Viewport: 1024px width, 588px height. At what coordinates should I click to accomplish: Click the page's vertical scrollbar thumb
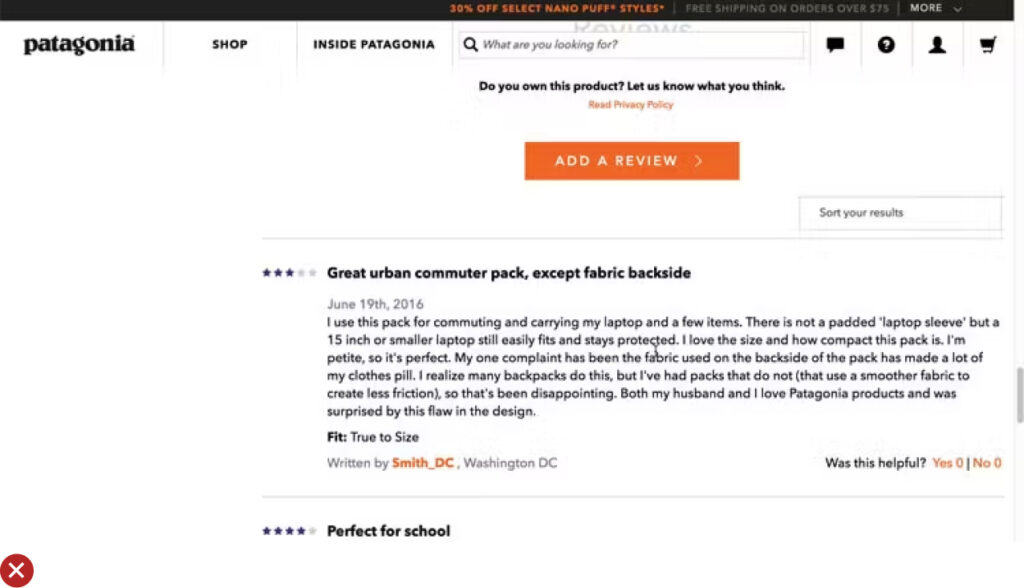[x=1019, y=395]
